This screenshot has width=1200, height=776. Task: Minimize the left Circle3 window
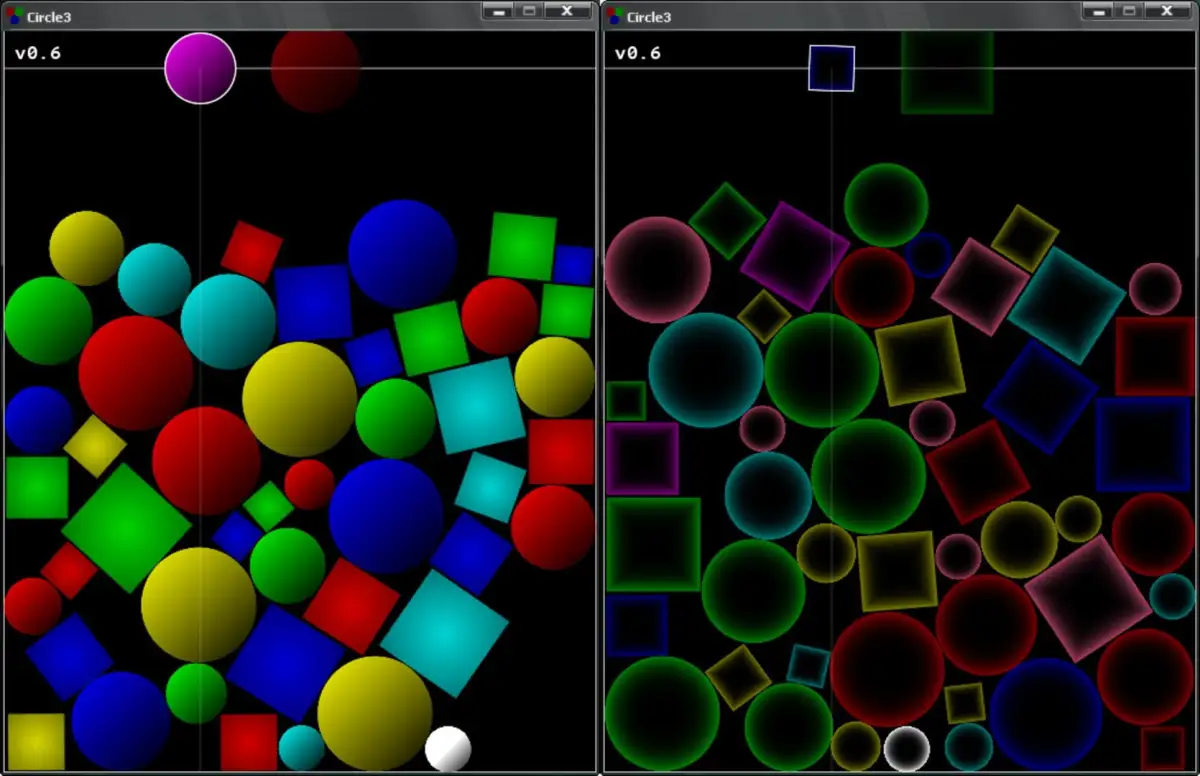click(x=497, y=12)
